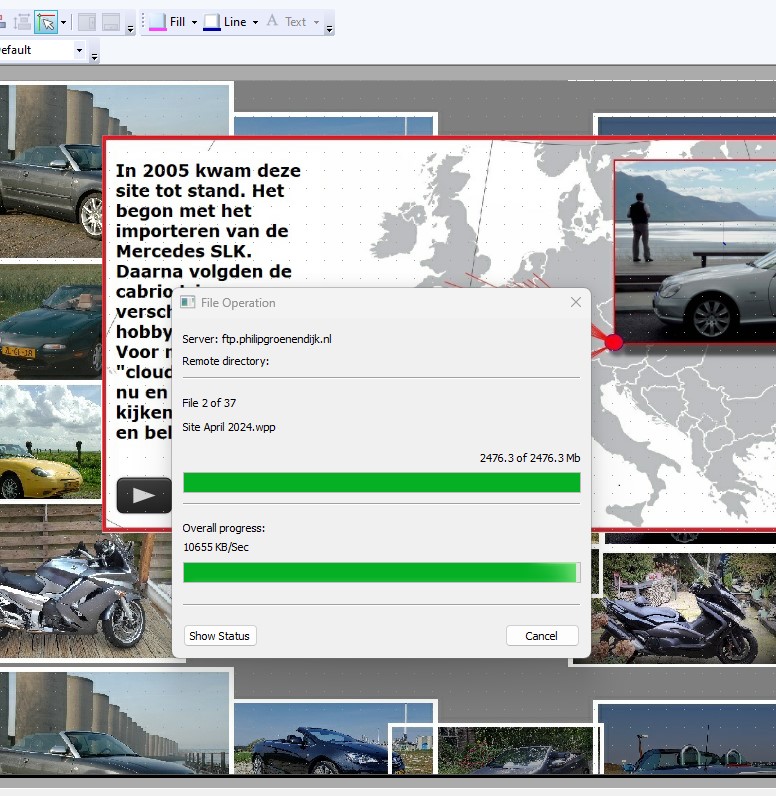Open the snap tool dropdown arrow
The width and height of the screenshot is (776, 796).
(x=63, y=22)
